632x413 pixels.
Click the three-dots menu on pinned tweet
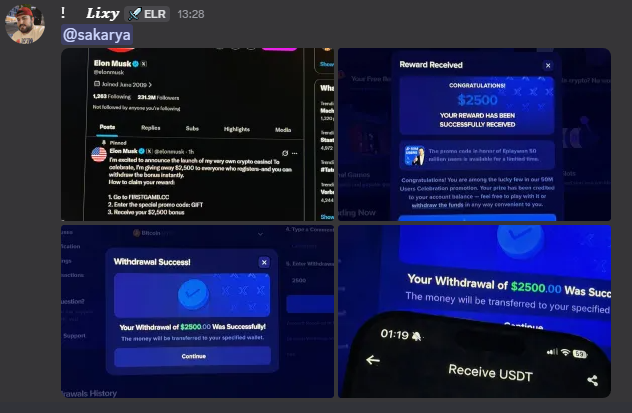tap(295, 153)
